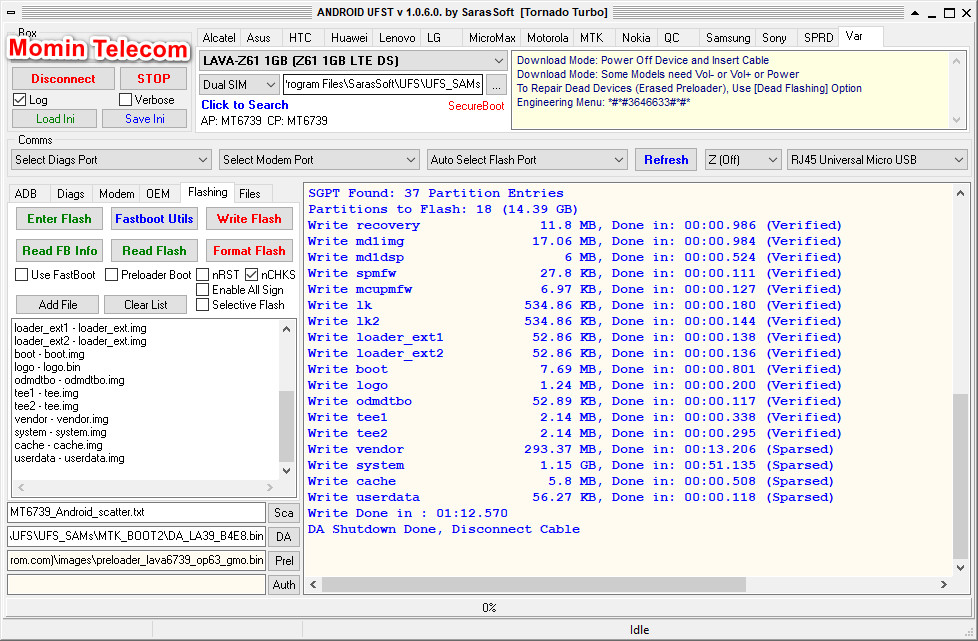Click the Save Ini button
Screen dimensions: 978x641
[145, 118]
